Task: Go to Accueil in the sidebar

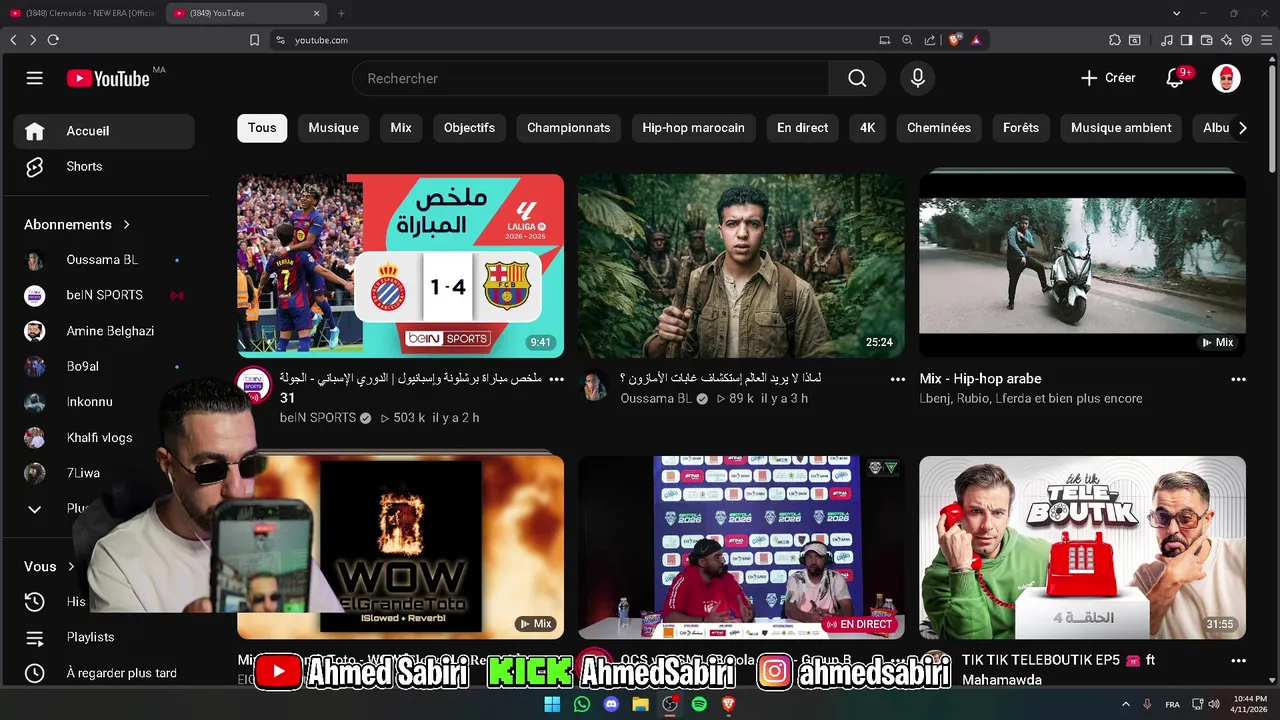Action: tap(104, 131)
